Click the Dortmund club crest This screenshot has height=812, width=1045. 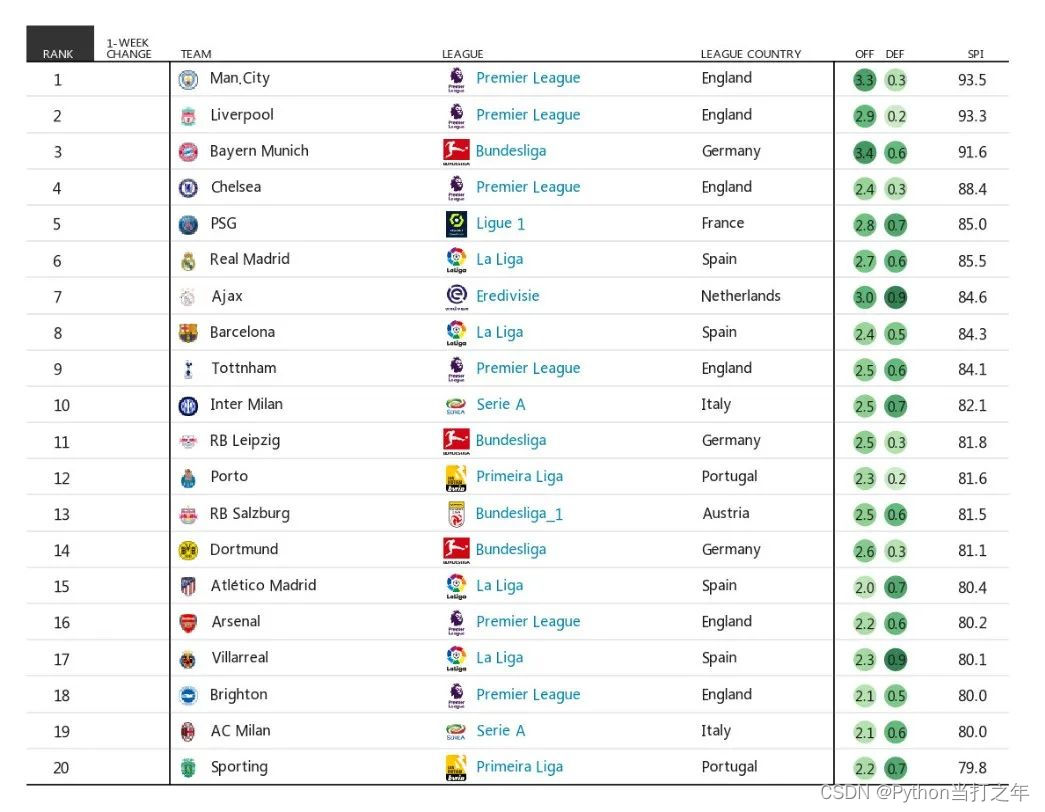pyautogui.click(x=188, y=550)
